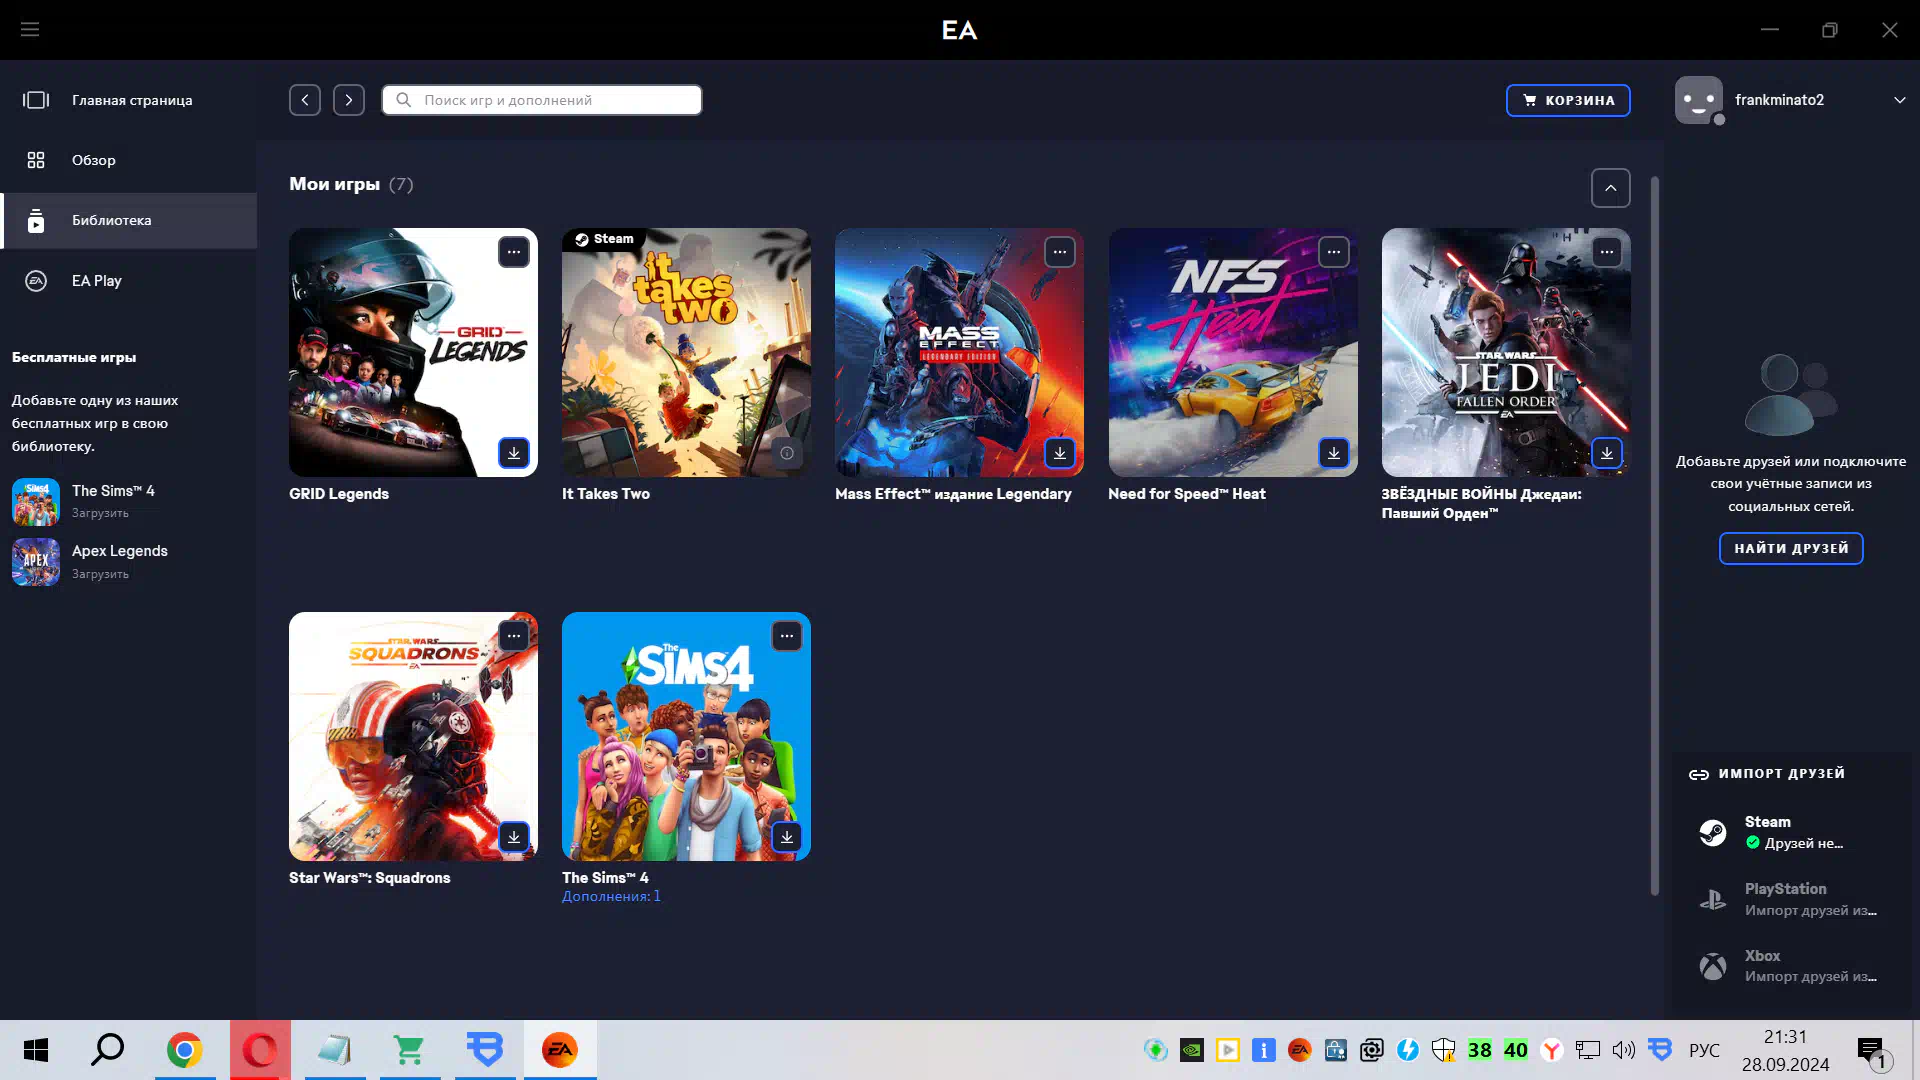The image size is (1920, 1080).
Task: Open options menu for Mass Effect Legendary
Action: pos(1060,252)
